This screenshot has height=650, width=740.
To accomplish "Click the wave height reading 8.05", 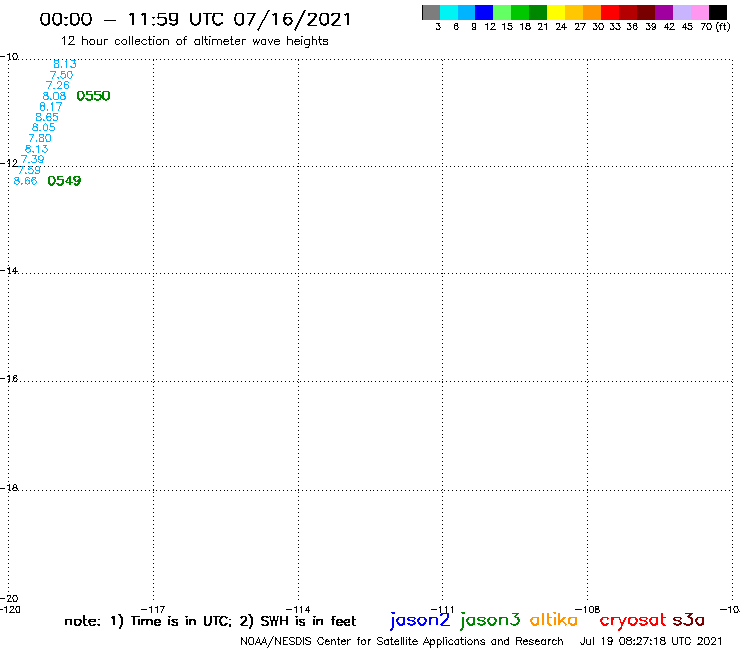I will 43,127.
